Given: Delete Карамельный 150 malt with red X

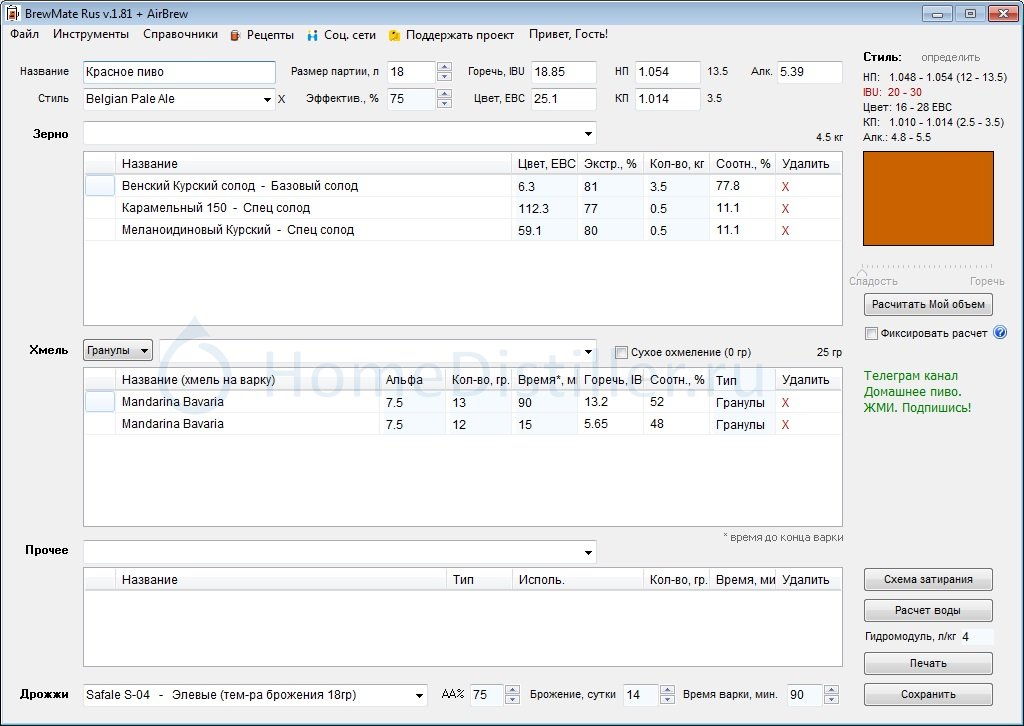Looking at the screenshot, I should pyautogui.click(x=785, y=208).
